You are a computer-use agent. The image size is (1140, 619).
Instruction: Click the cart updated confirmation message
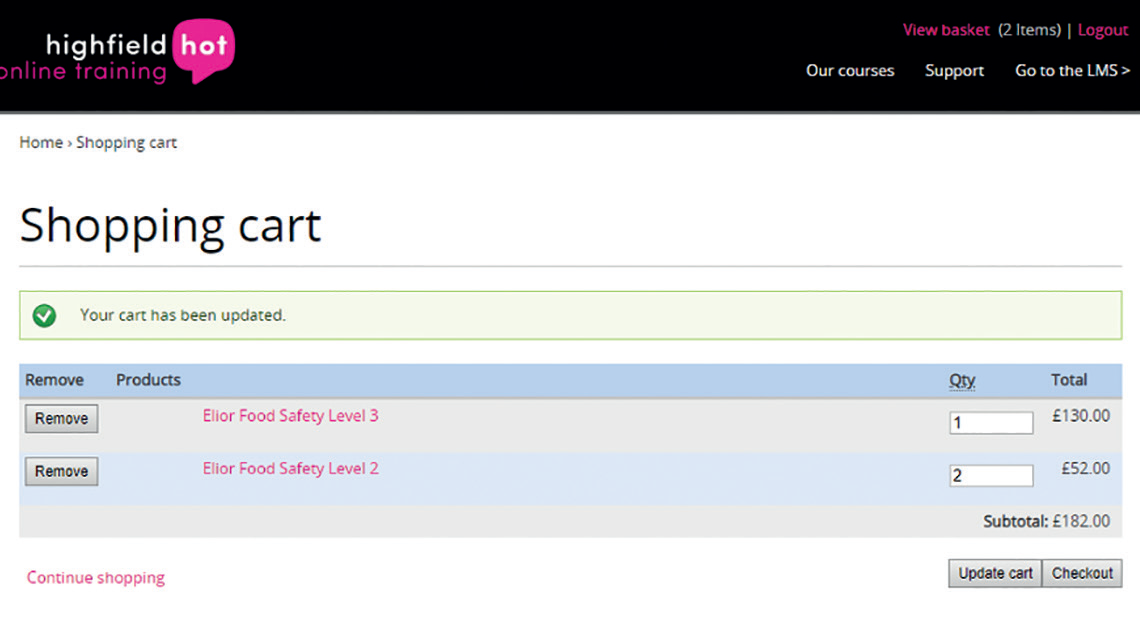tap(183, 315)
